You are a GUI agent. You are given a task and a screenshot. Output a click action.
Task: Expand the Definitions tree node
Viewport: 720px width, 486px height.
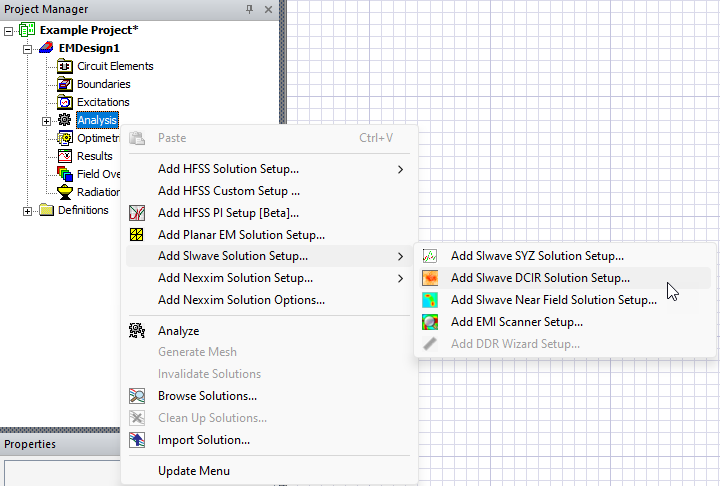(x=28, y=211)
